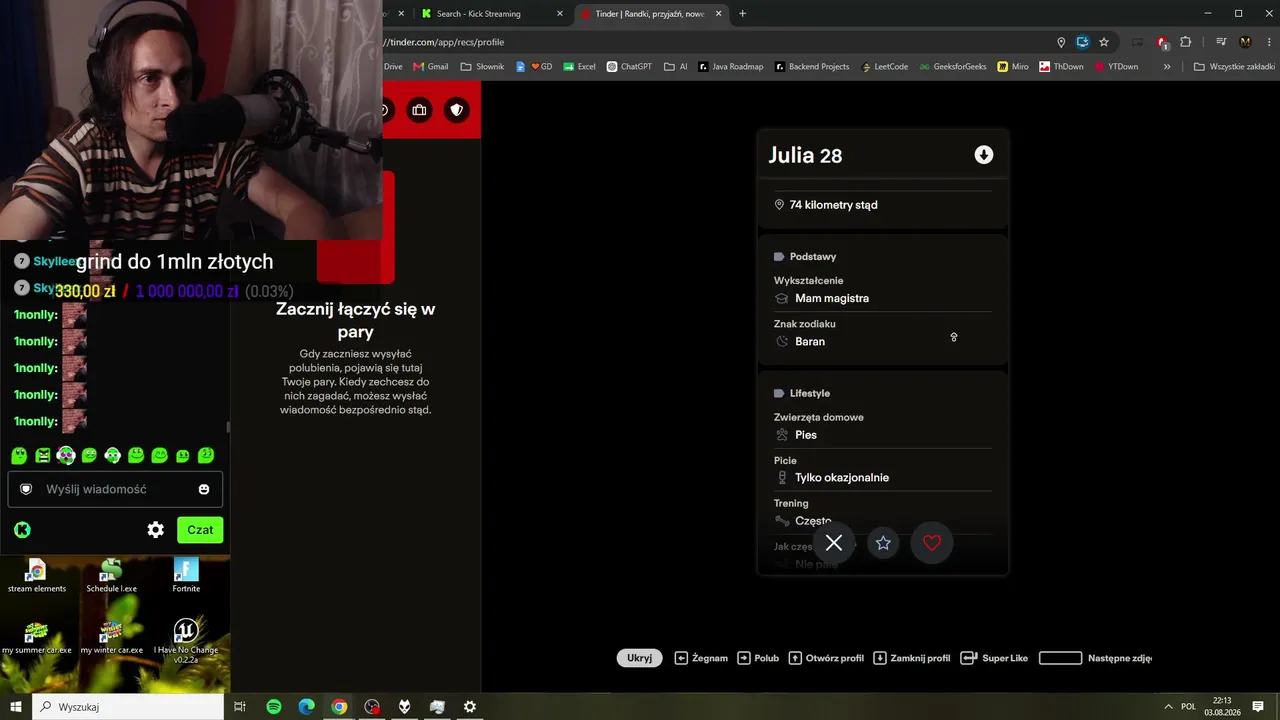The height and width of the screenshot is (720, 1280).
Task: Open the I Have No Change desktop shortcut
Action: (186, 640)
